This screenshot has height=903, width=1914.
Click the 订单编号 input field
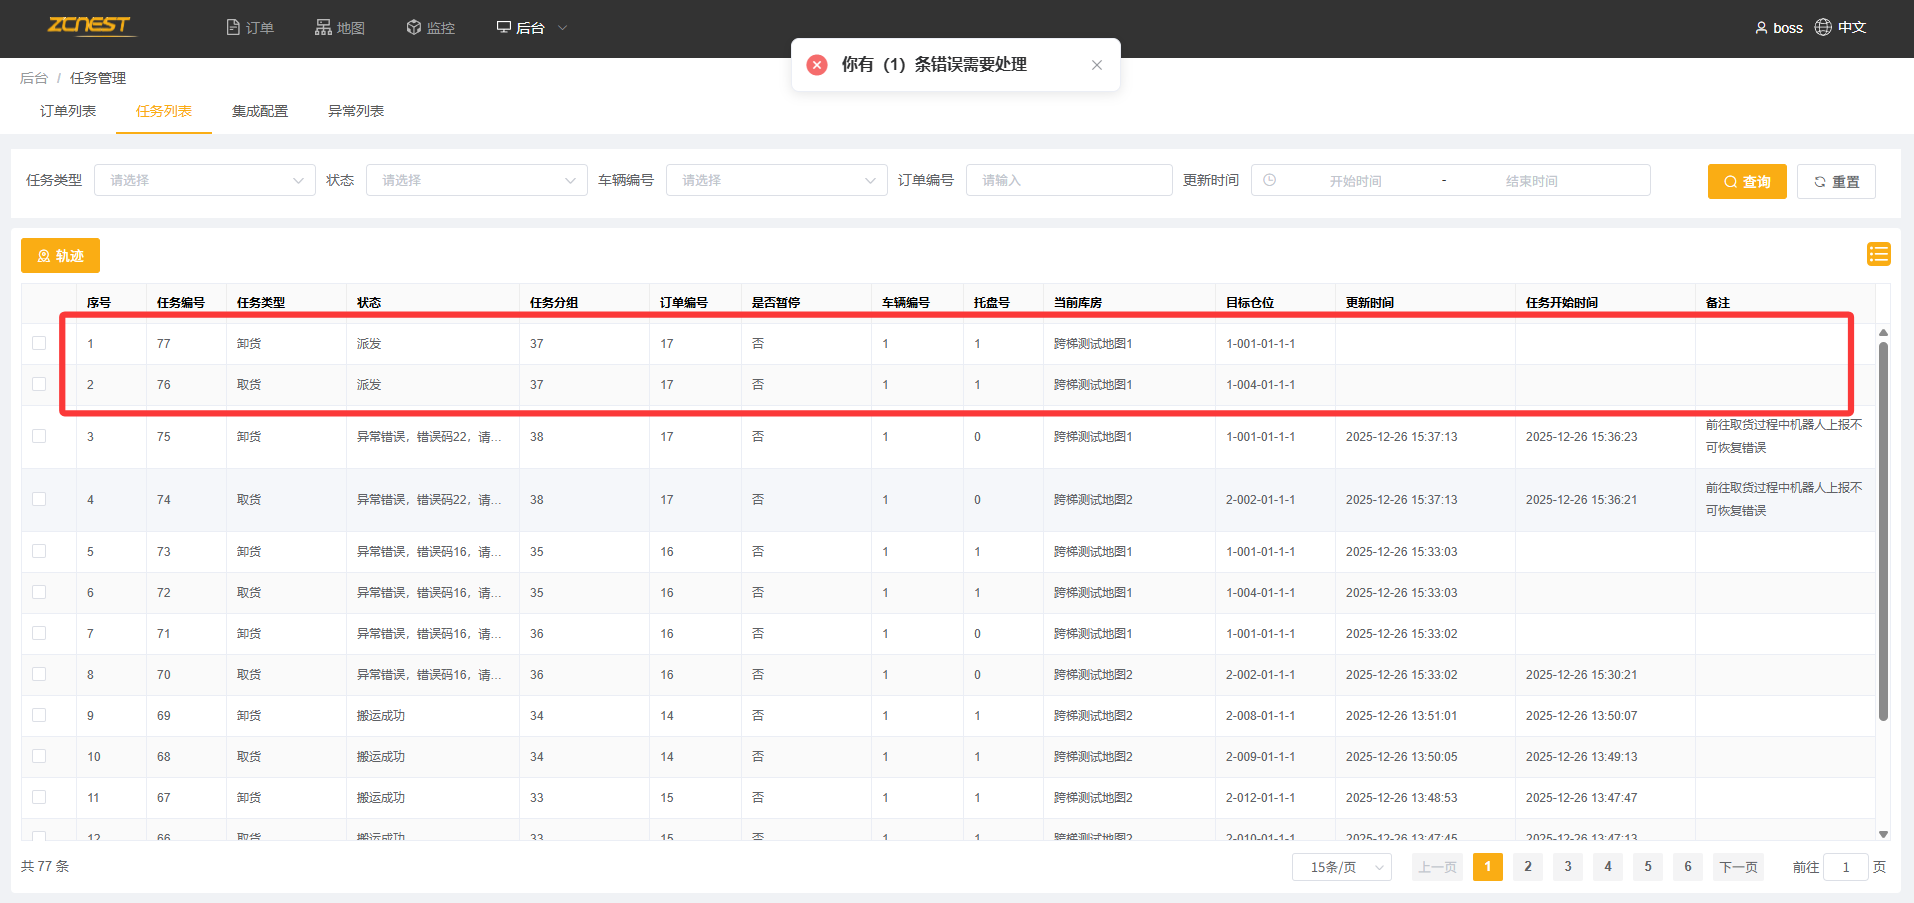(1068, 180)
